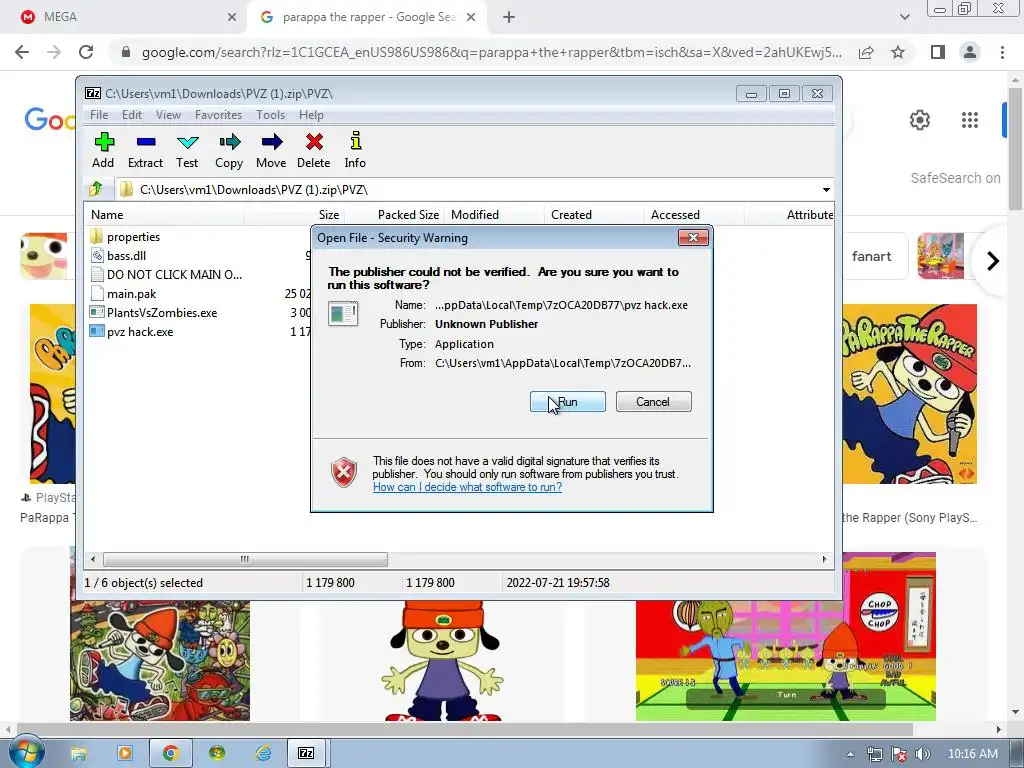Open the Tools menu in 7-Zip

(270, 115)
